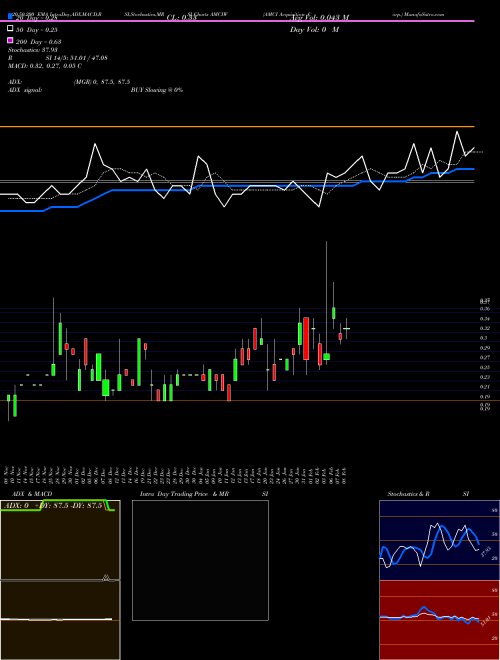Click the blue 20 Day EMA legend swatch

pos(10,16)
